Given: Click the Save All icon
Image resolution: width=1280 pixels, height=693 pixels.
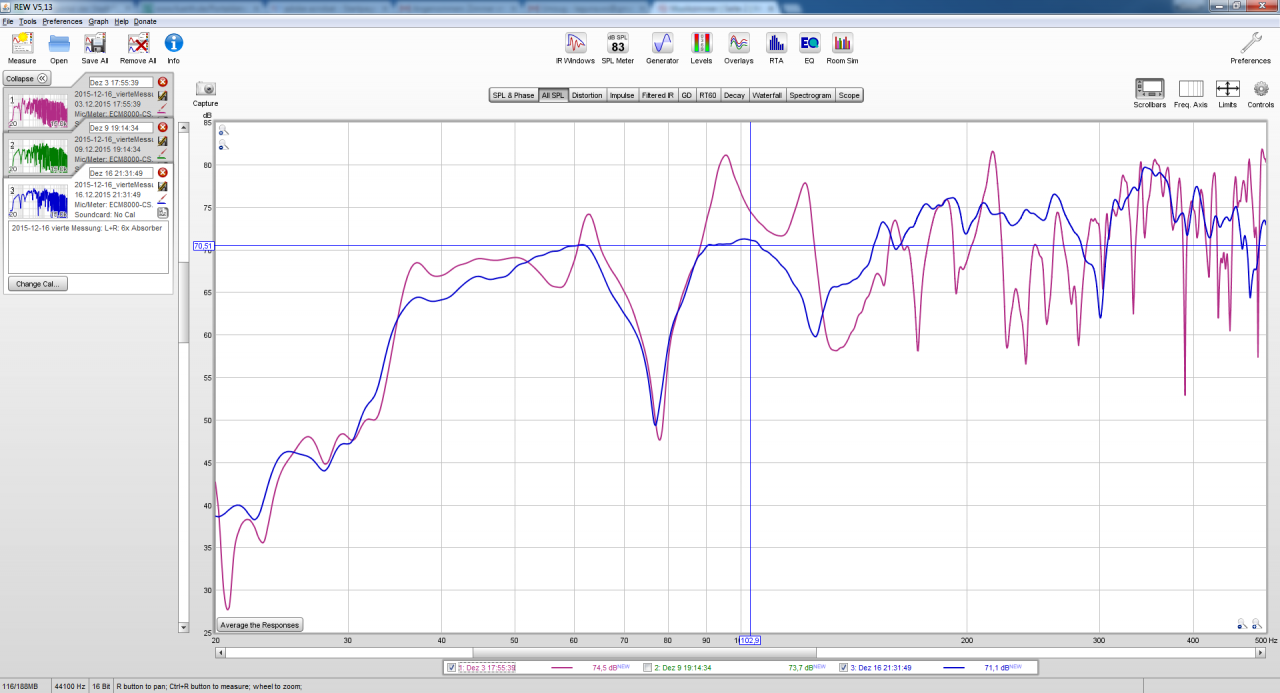Looking at the screenshot, I should coord(96,43).
